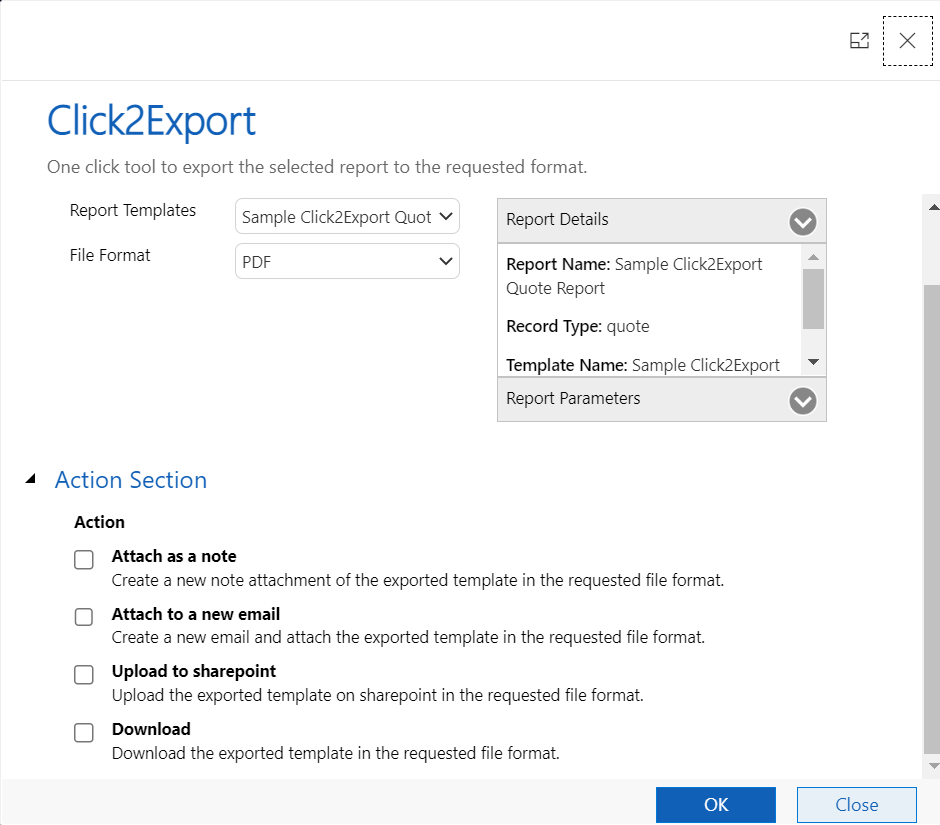940x825 pixels.
Task: Click the Report Parameters panel header
Action: click(x=640, y=399)
